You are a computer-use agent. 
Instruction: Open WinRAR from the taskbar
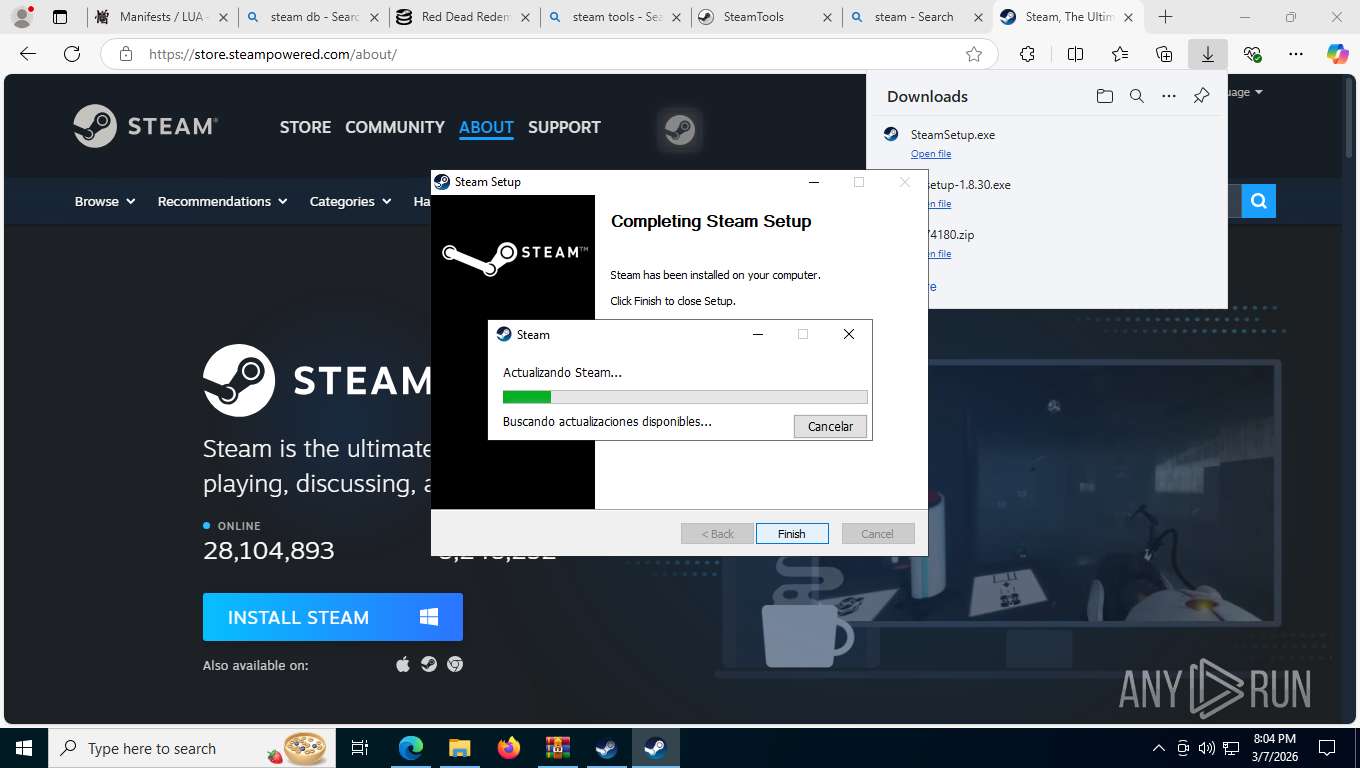click(558, 748)
